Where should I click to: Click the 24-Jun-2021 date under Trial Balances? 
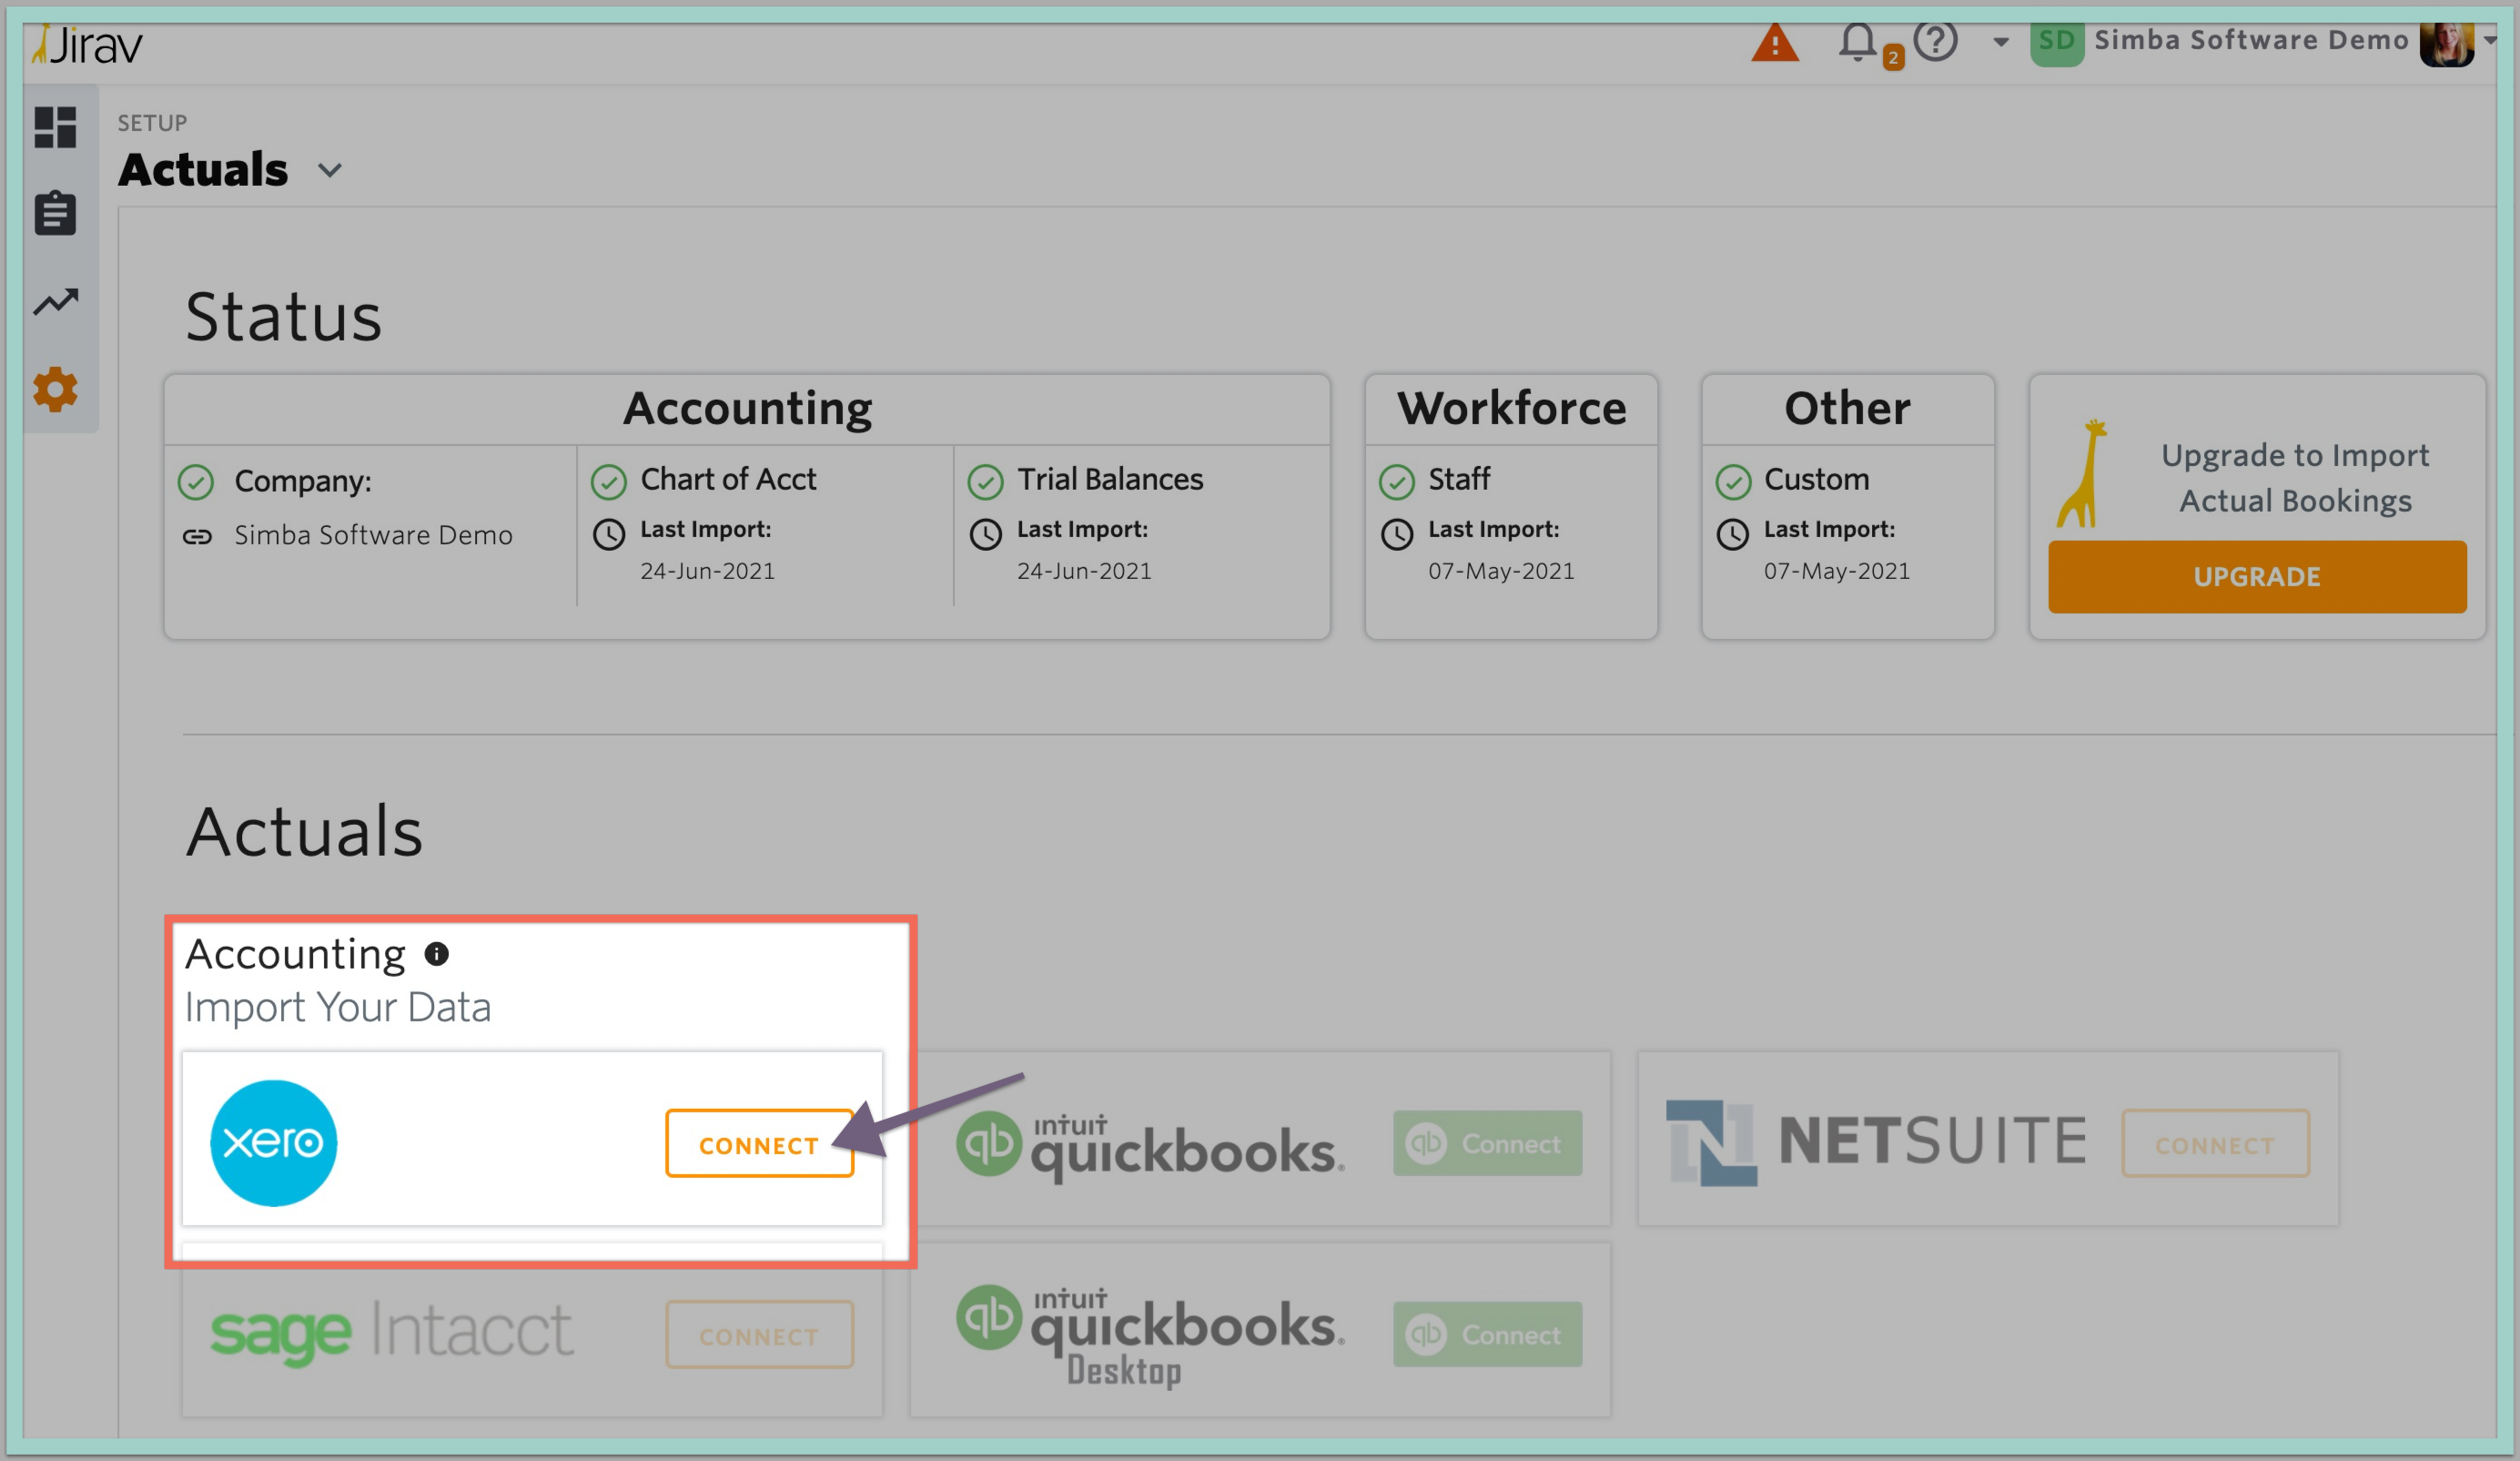click(x=1084, y=571)
